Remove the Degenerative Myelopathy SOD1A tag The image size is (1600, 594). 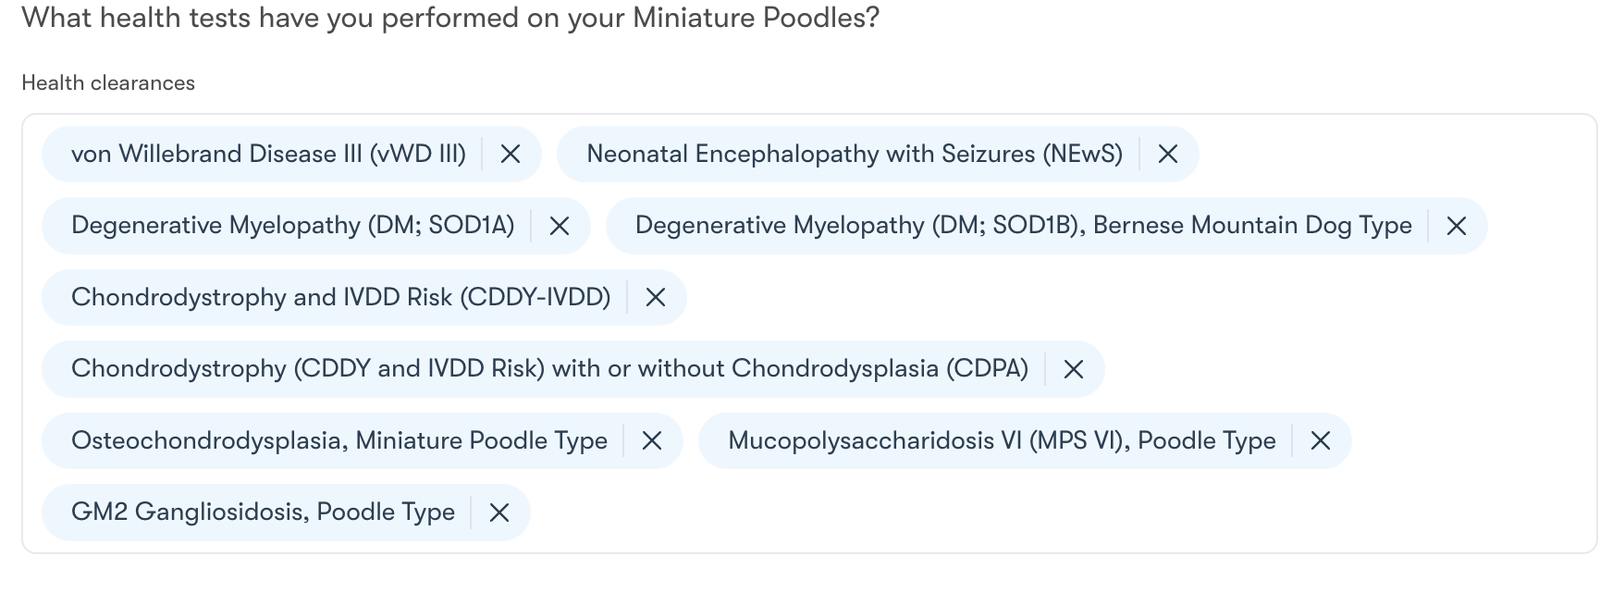pos(559,226)
